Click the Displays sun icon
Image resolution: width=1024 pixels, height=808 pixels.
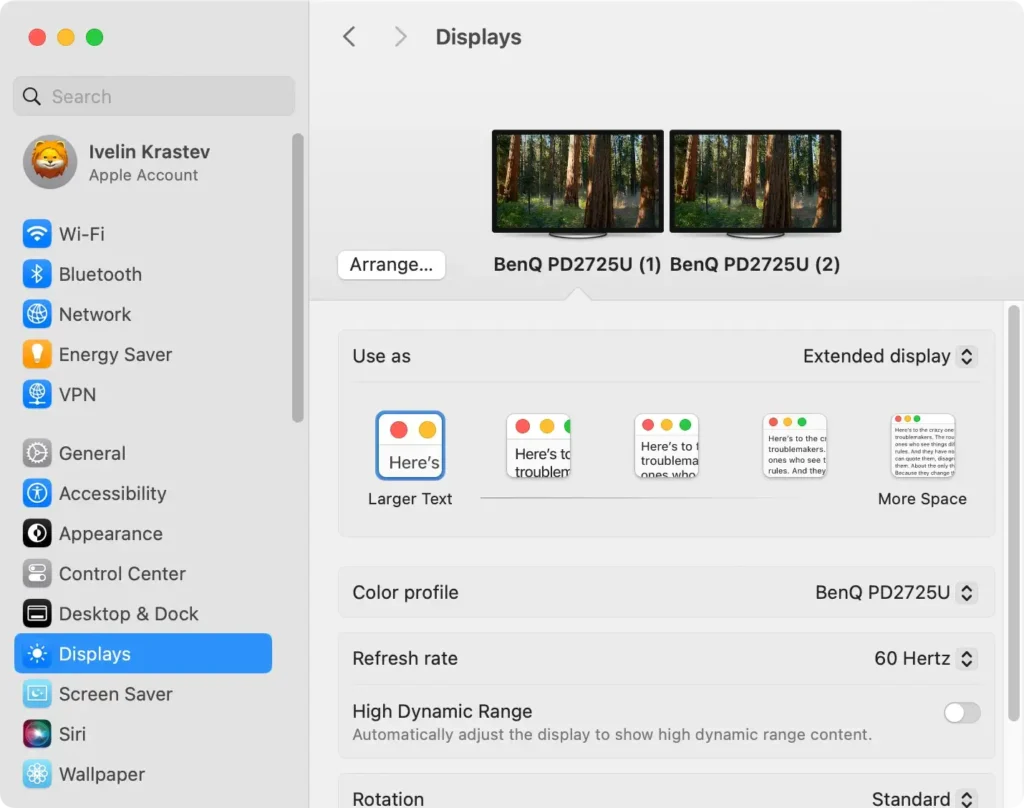(37, 654)
